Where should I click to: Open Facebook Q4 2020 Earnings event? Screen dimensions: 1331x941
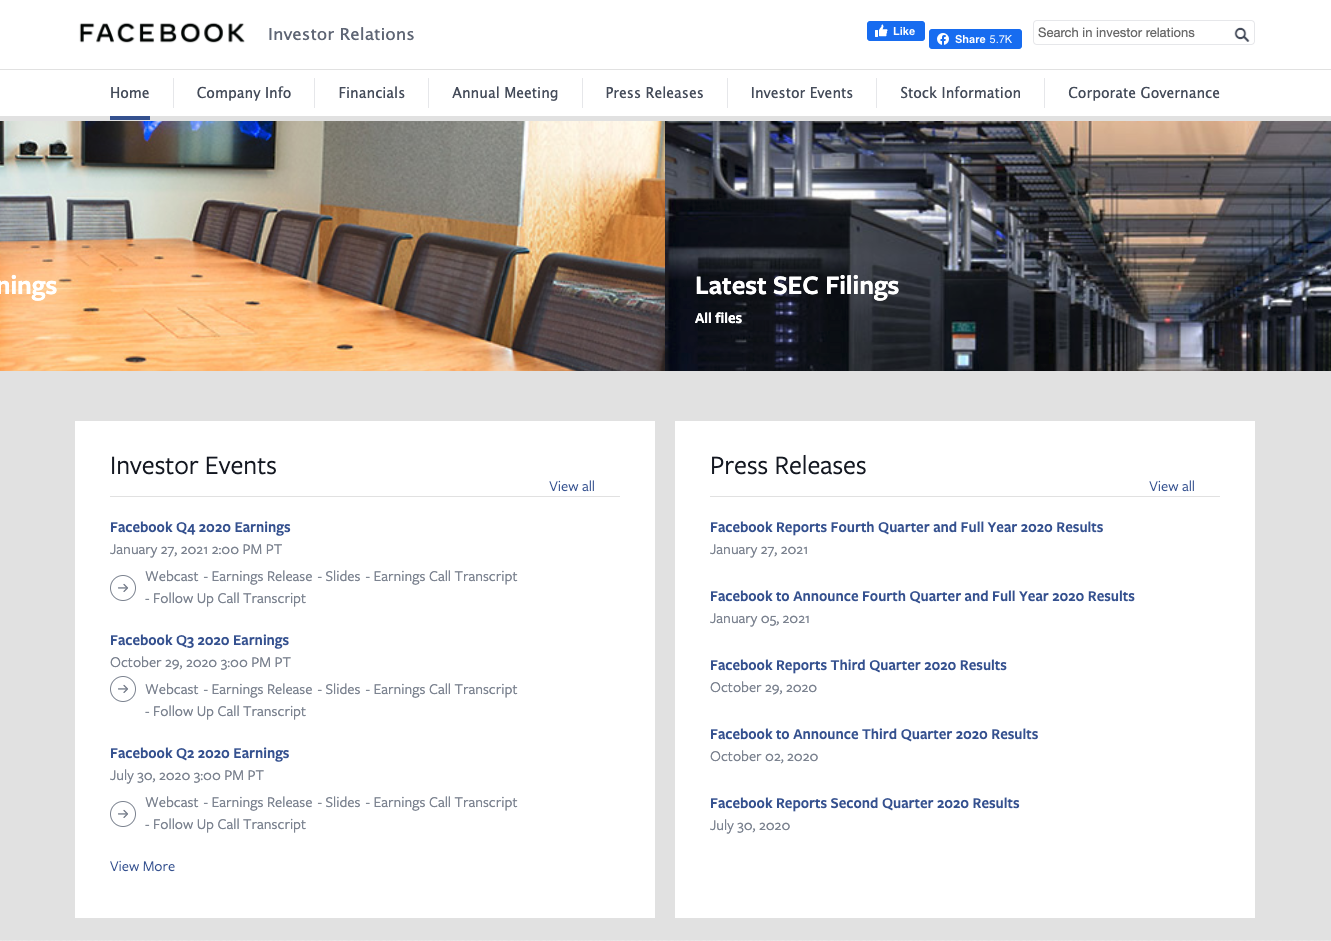(200, 527)
